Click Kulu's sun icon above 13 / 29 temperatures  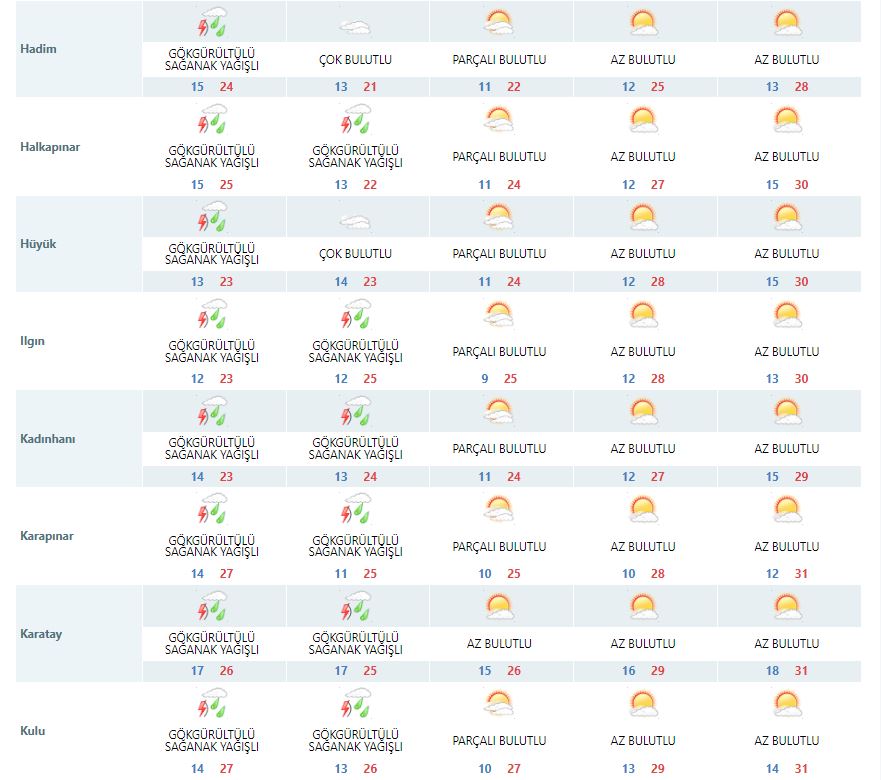tap(643, 706)
